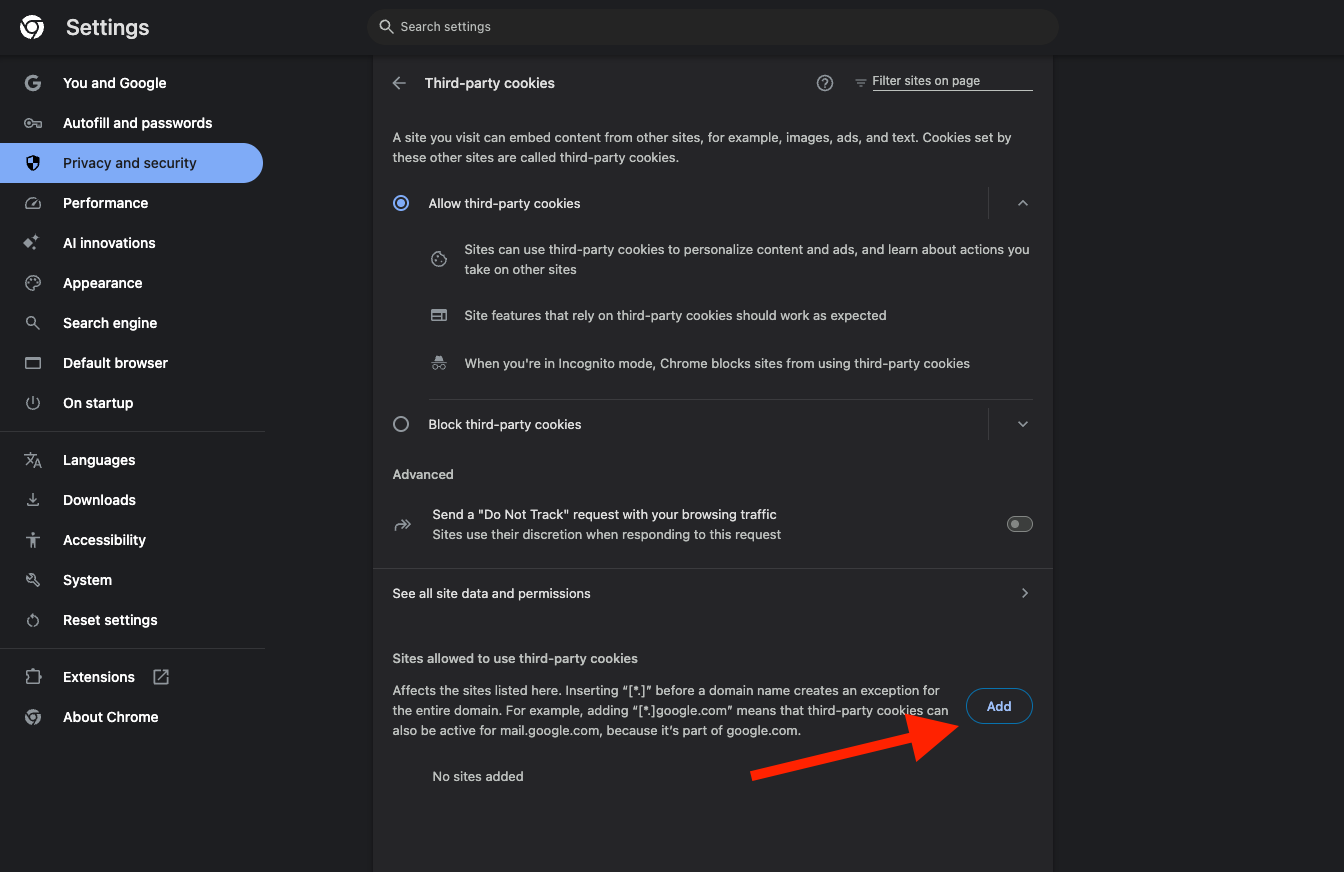
Task: Click the Filter sites on page field
Action: (x=952, y=81)
